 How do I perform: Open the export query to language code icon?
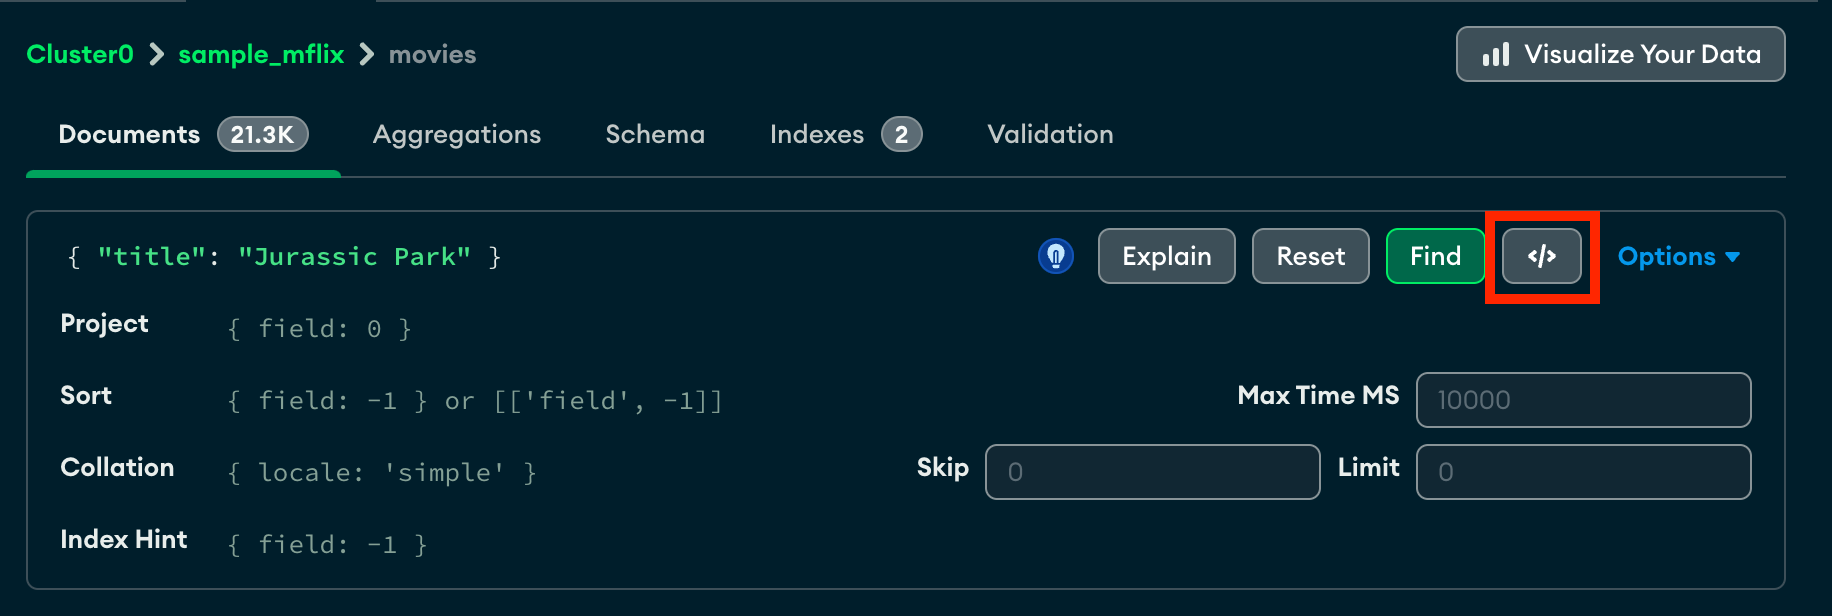tap(1541, 256)
